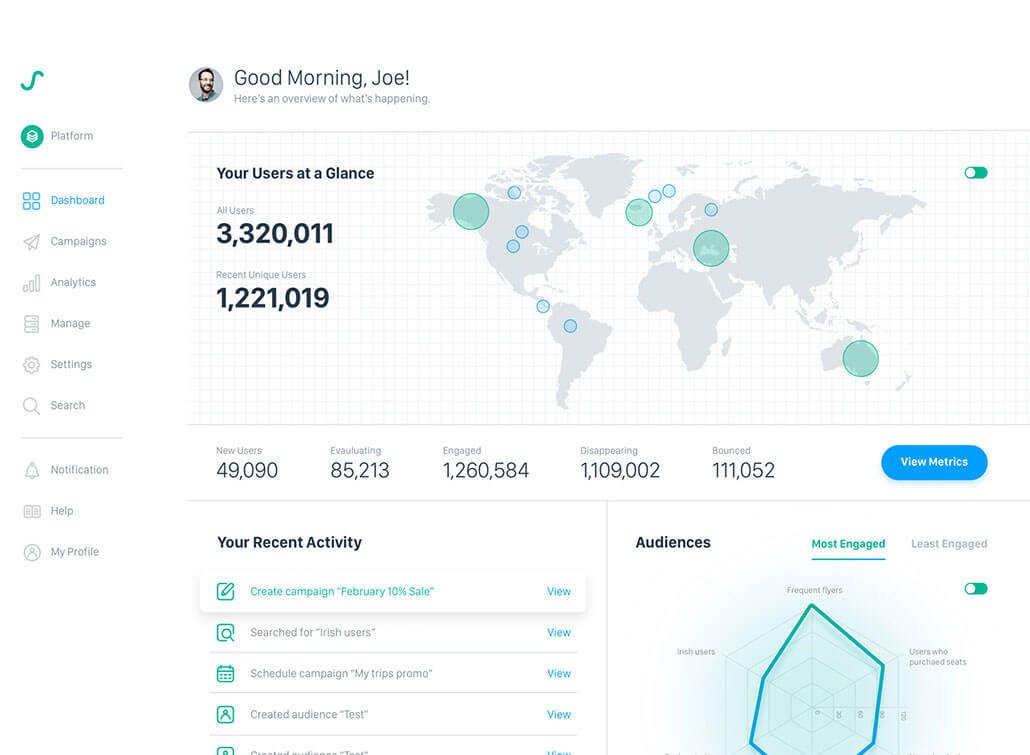1030x755 pixels.
Task: Open Settings from the sidebar
Action: [x=70, y=364]
